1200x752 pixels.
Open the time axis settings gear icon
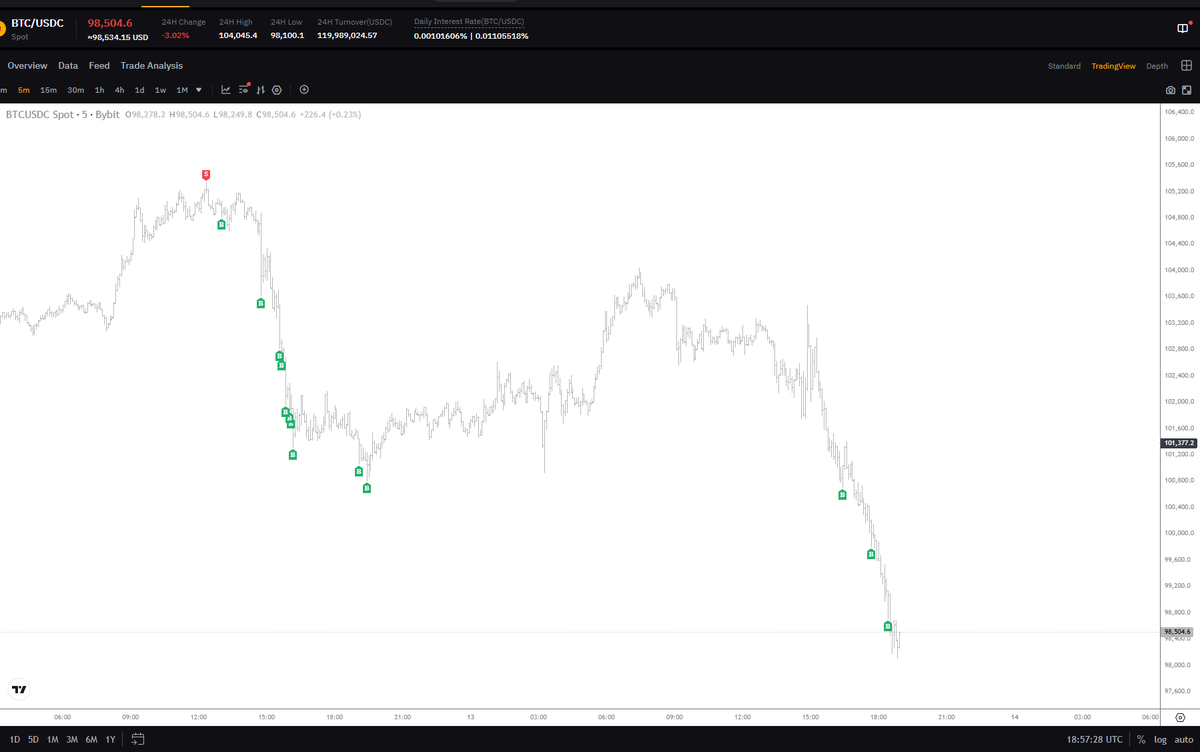pos(1181,717)
